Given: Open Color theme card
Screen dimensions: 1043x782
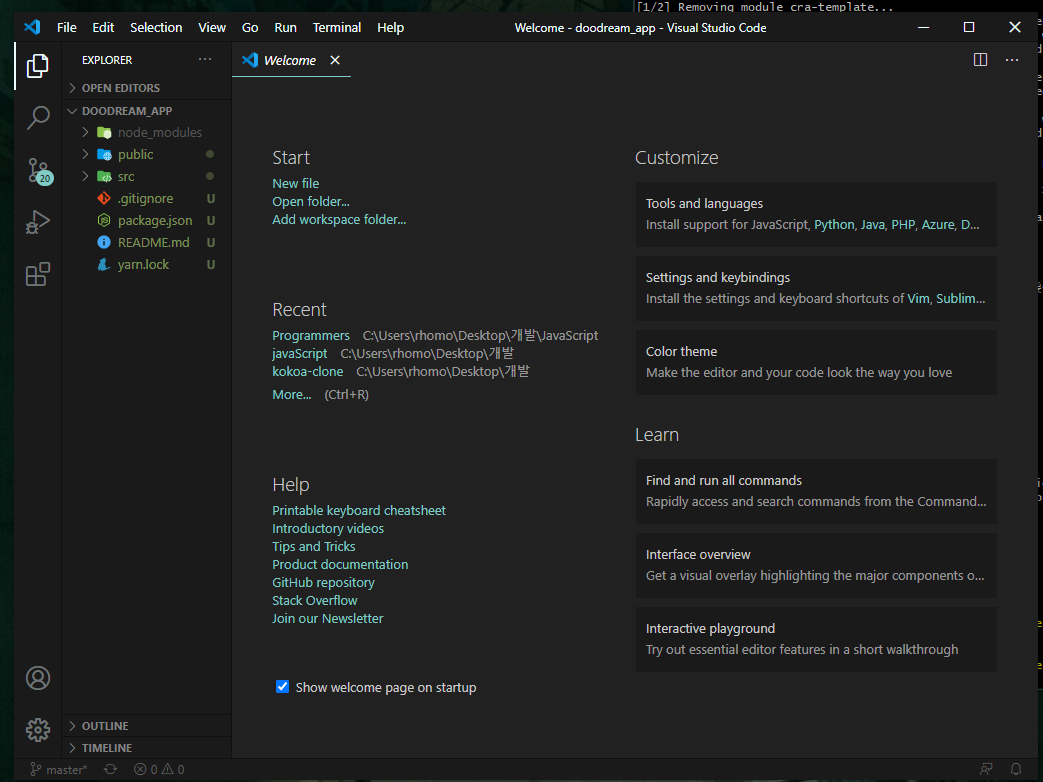Looking at the screenshot, I should tap(816, 362).
